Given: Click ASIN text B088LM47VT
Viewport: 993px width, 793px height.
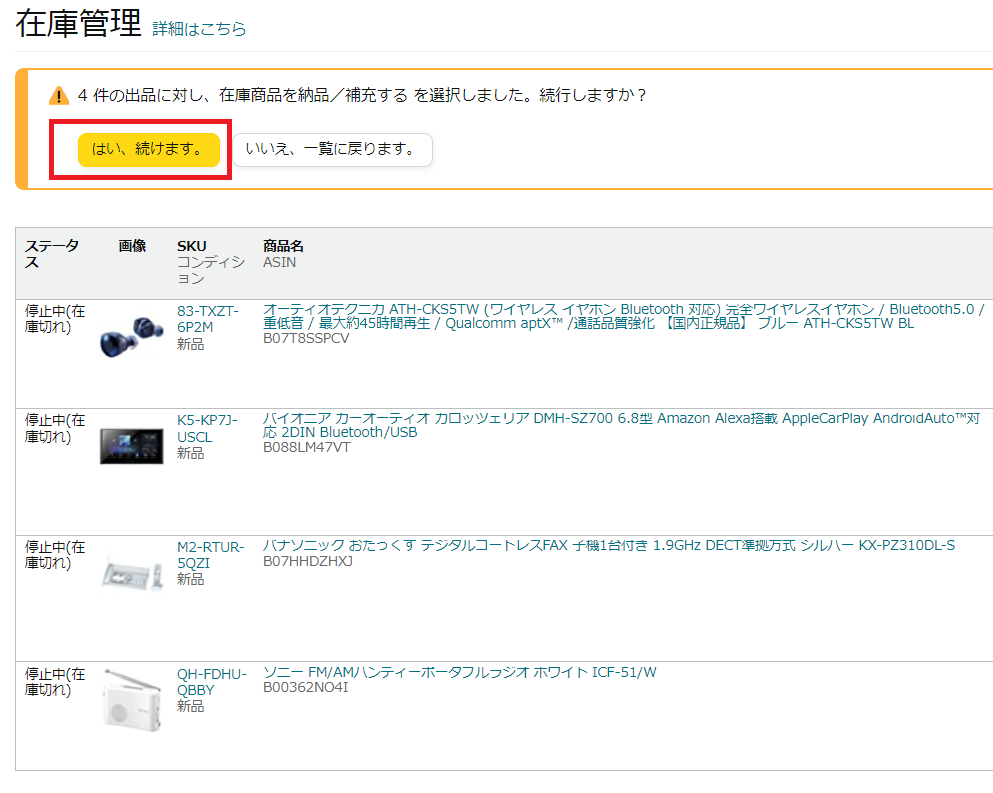Looking at the screenshot, I should click(307, 447).
